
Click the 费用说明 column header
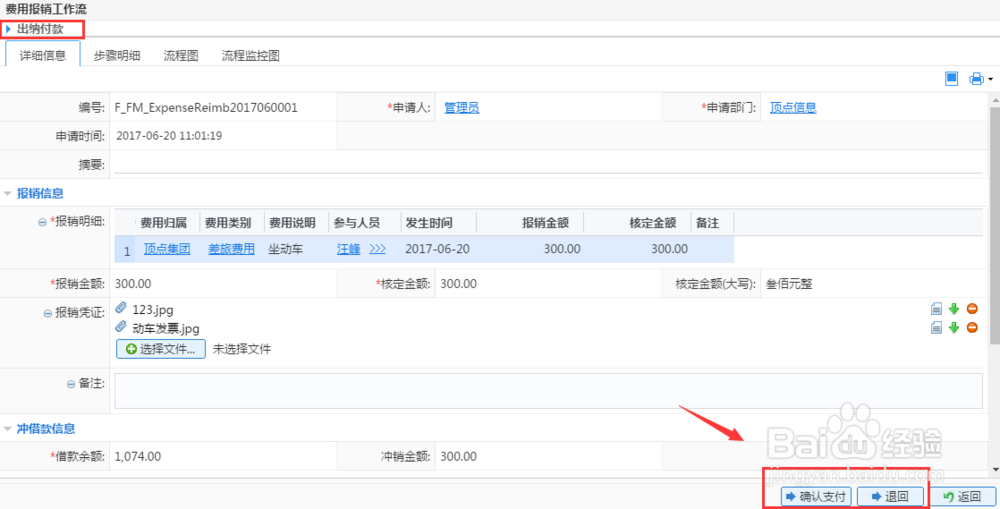click(x=296, y=223)
